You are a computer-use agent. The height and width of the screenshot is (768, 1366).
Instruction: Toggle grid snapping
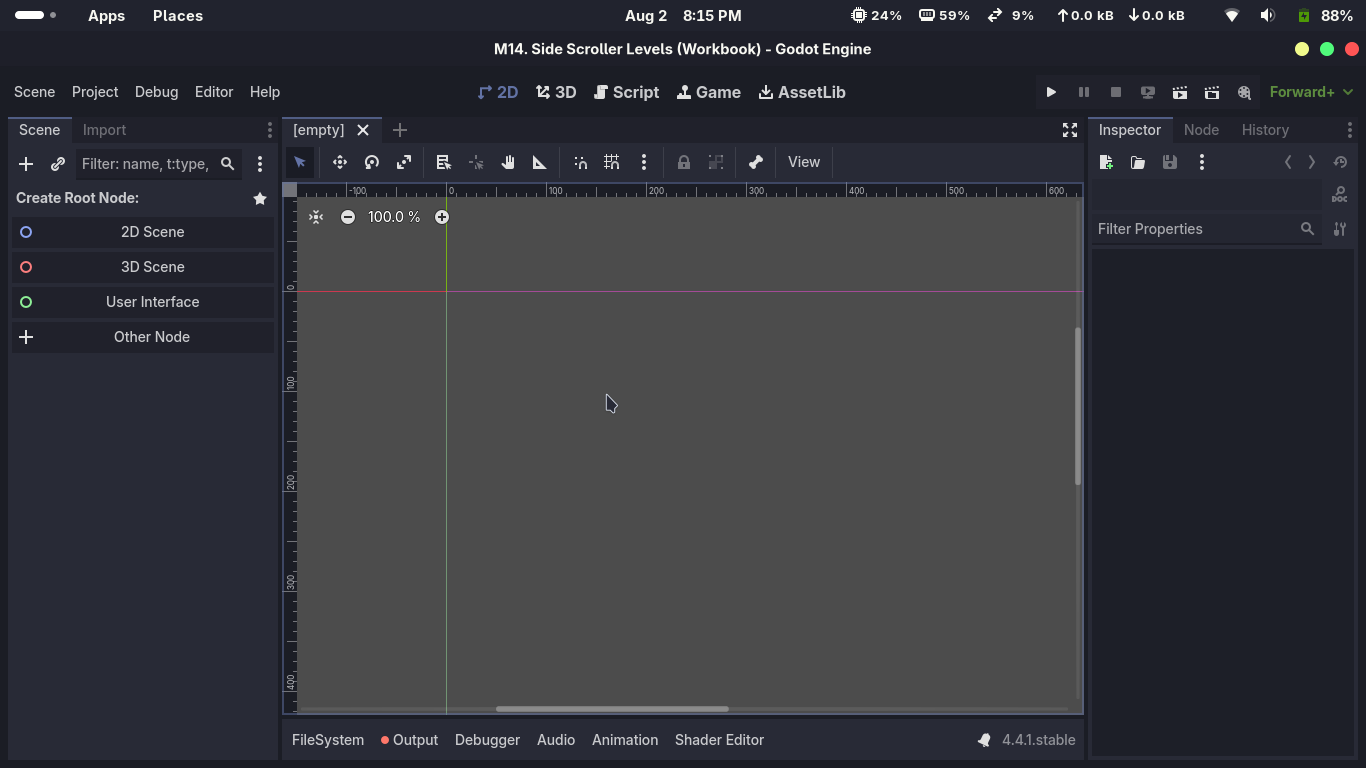tap(612, 162)
